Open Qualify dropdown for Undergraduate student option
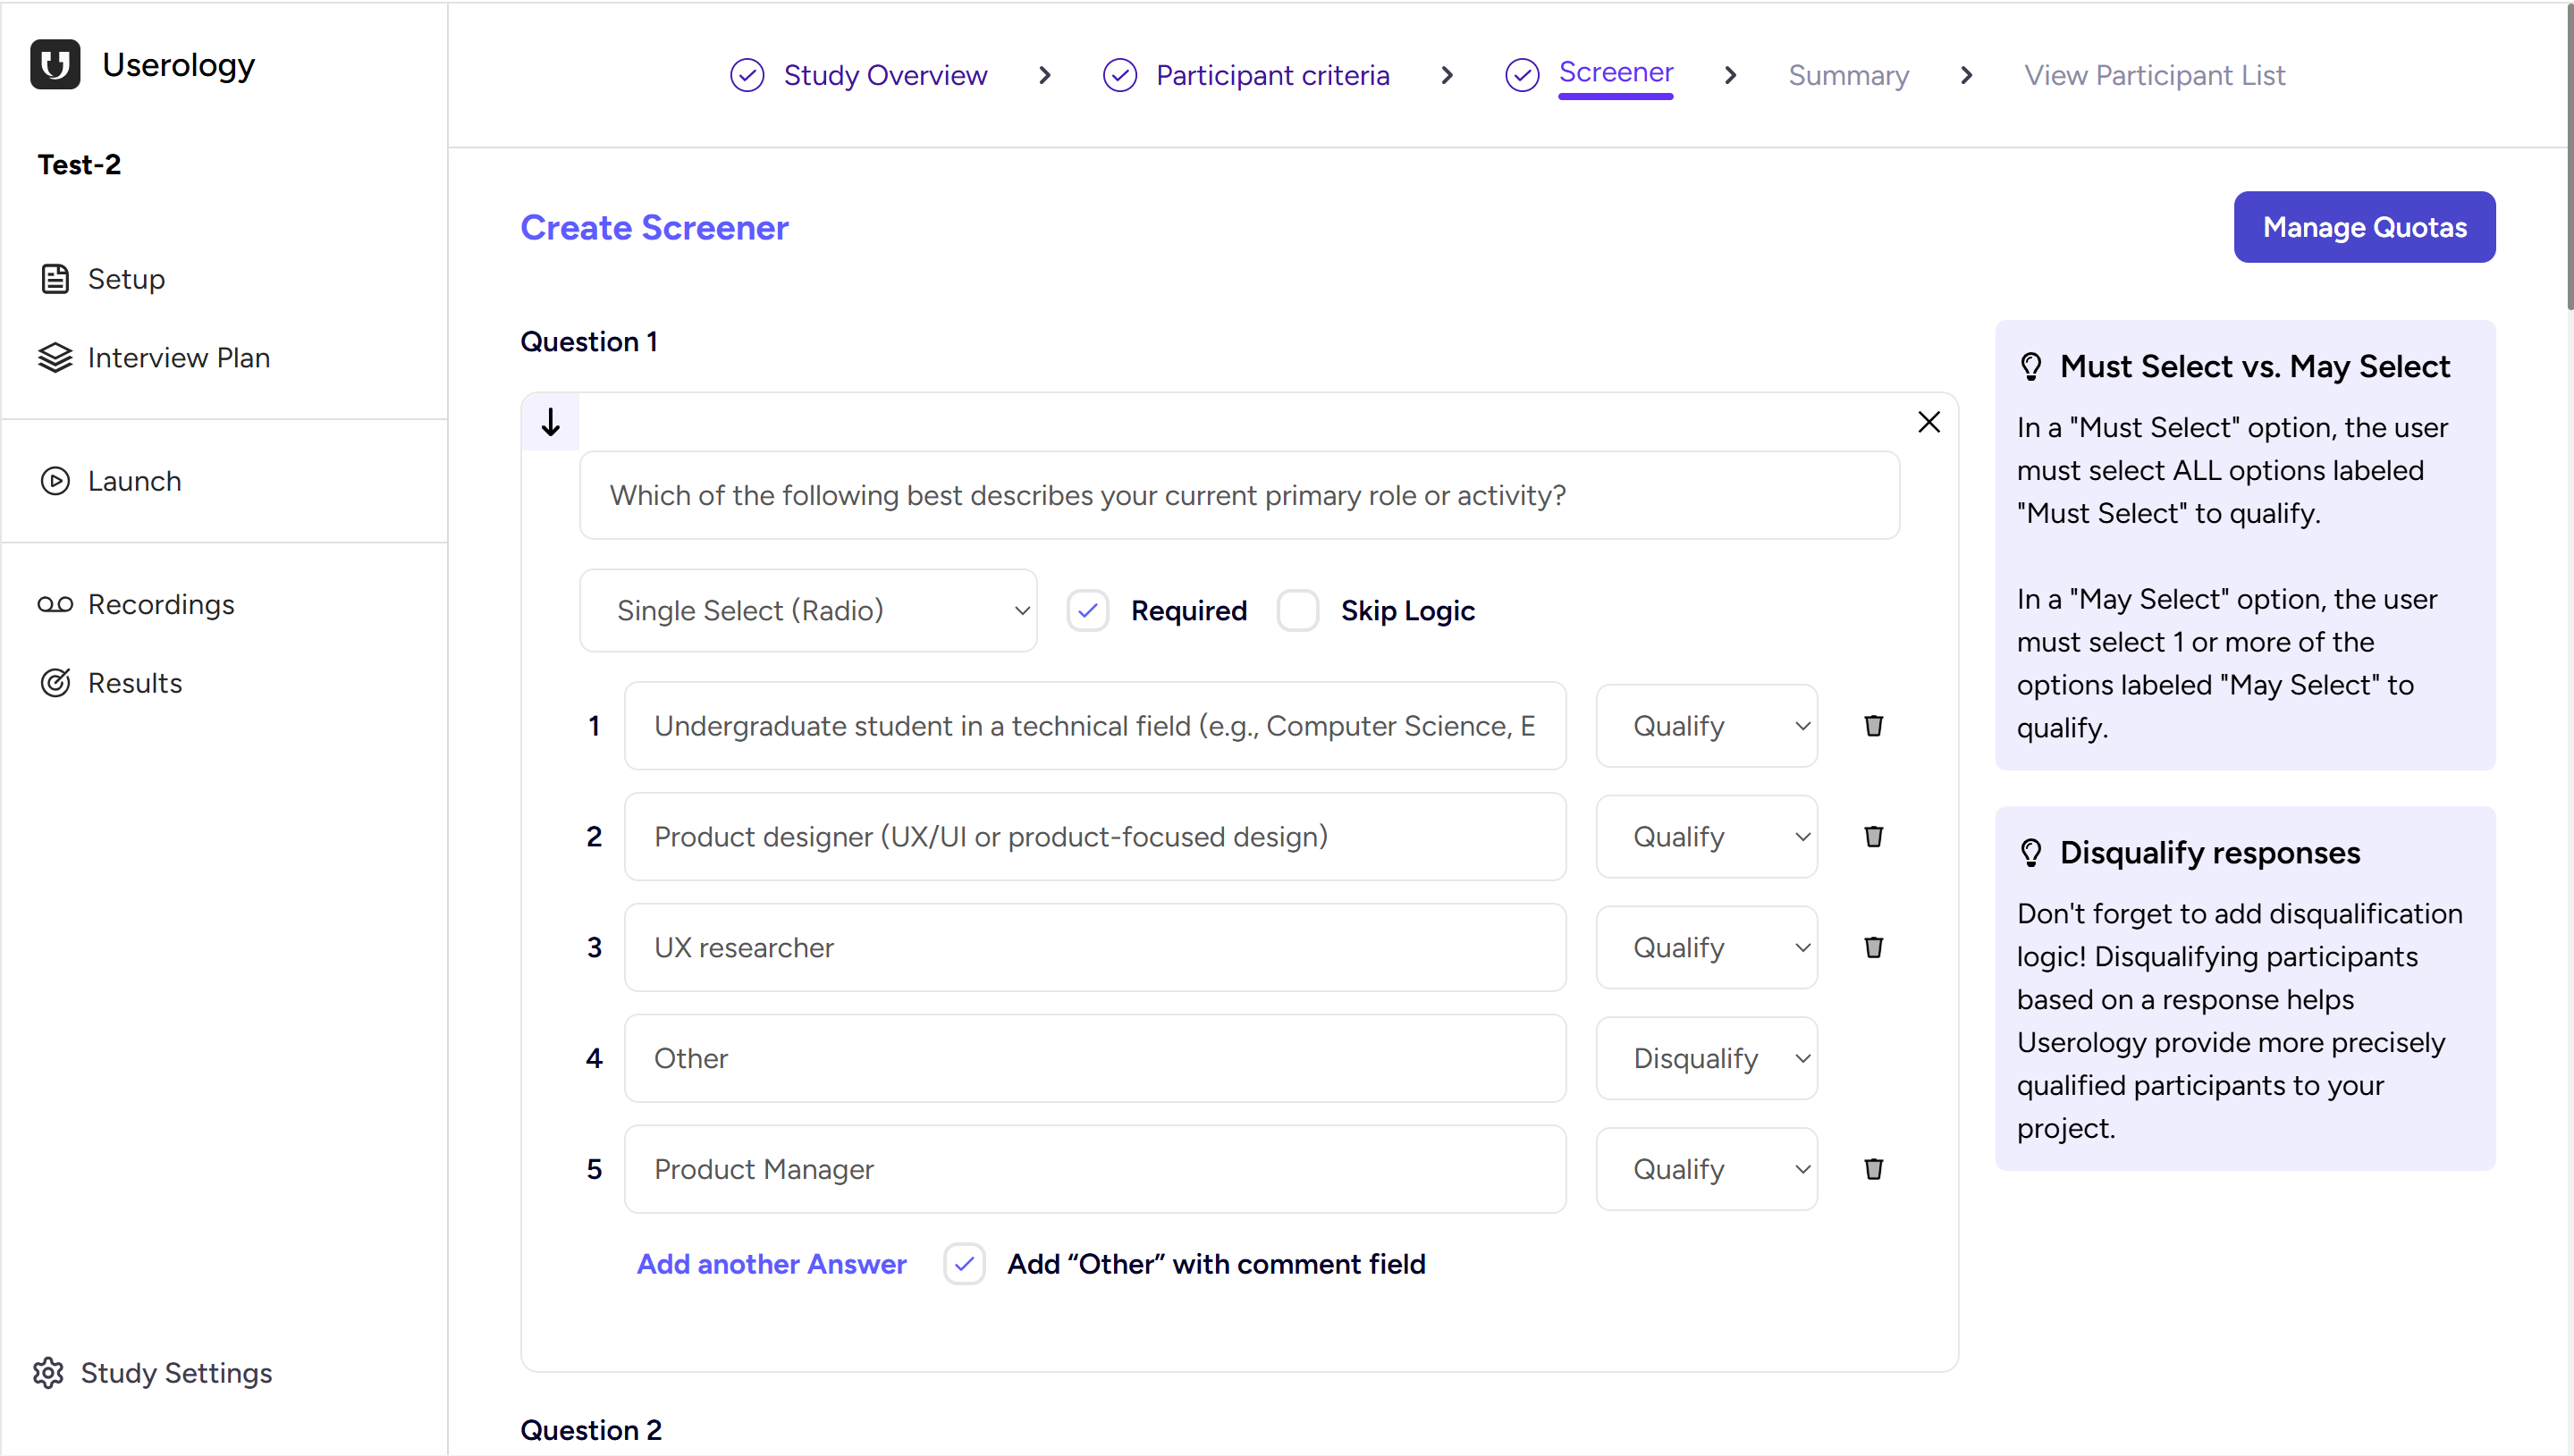The height and width of the screenshot is (1456, 2574). click(1707, 726)
